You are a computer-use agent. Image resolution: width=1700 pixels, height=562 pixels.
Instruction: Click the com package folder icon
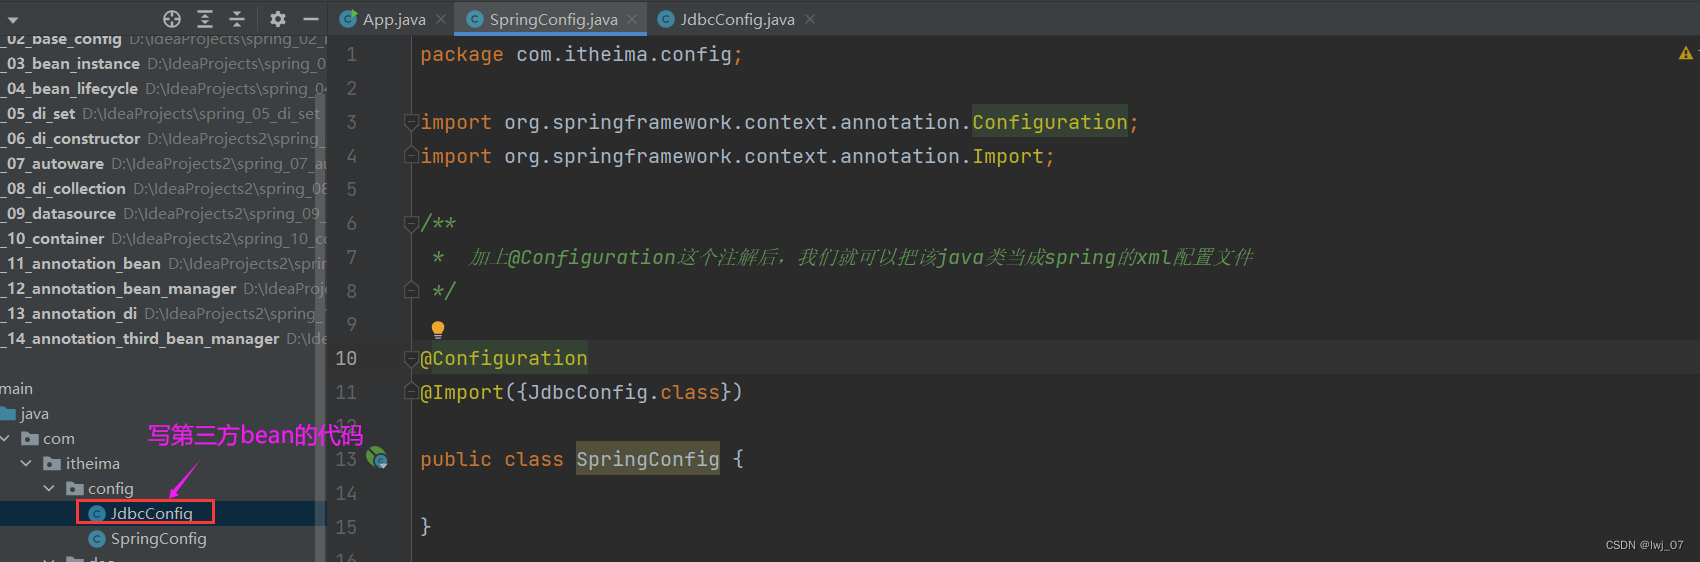click(x=30, y=438)
